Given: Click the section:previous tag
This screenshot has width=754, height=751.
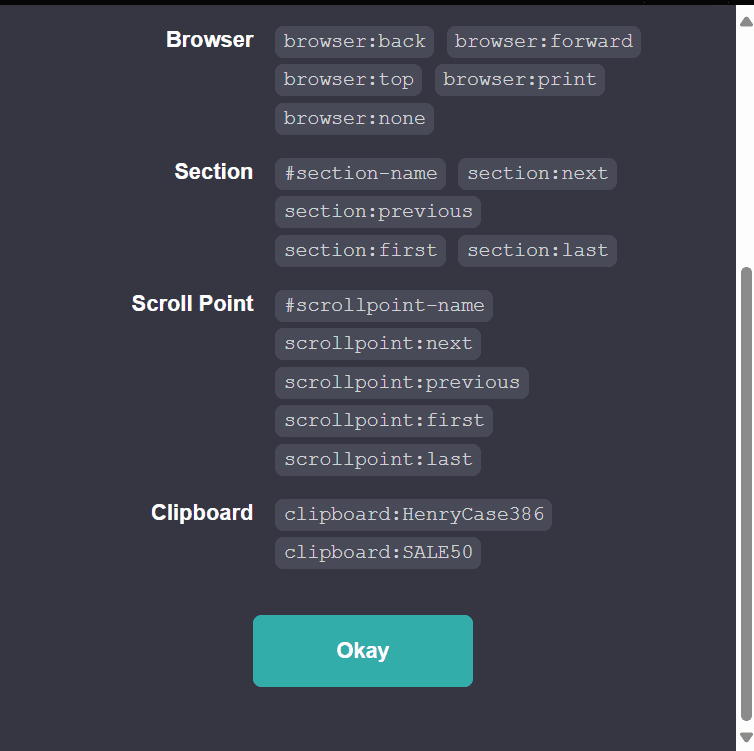Looking at the screenshot, I should (378, 212).
